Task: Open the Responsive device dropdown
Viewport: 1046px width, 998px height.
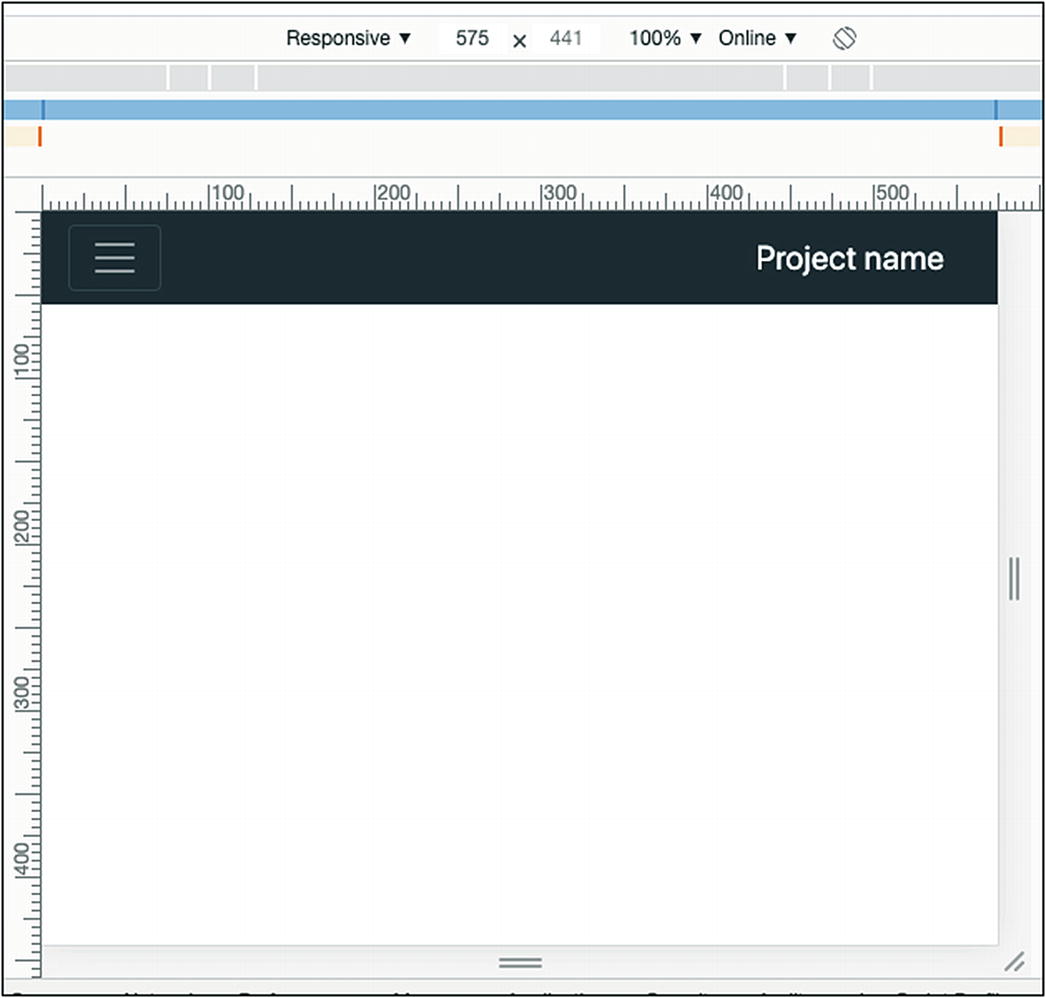Action: [x=348, y=39]
